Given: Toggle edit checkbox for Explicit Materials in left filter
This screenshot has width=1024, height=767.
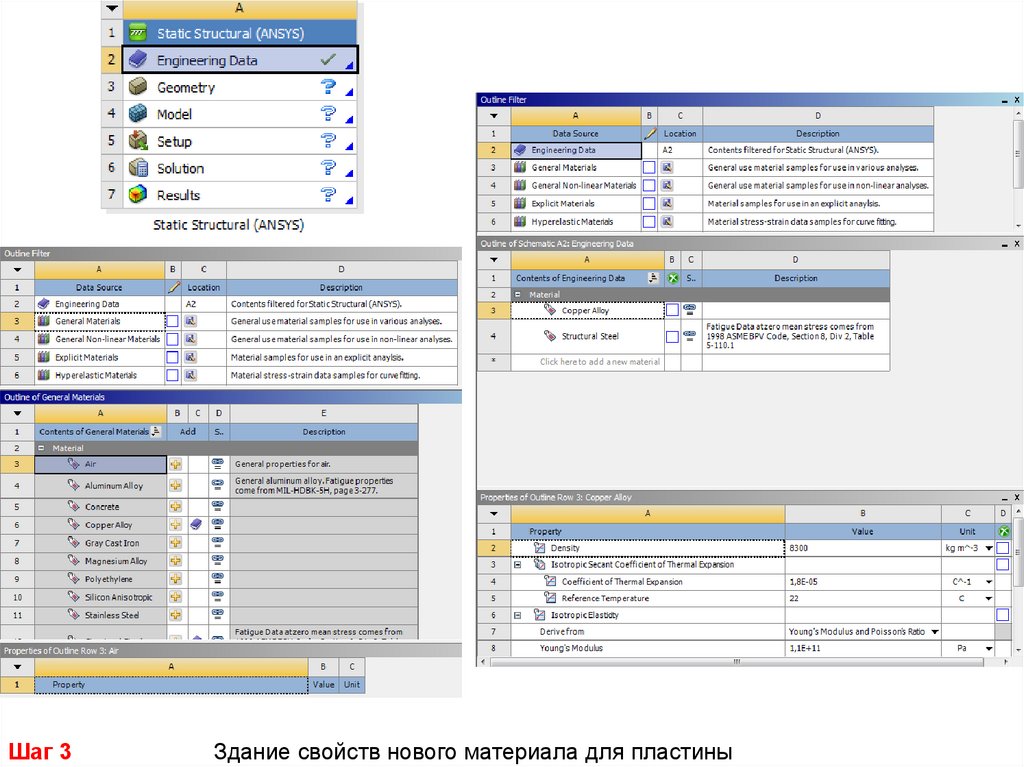Looking at the screenshot, I should (172, 357).
